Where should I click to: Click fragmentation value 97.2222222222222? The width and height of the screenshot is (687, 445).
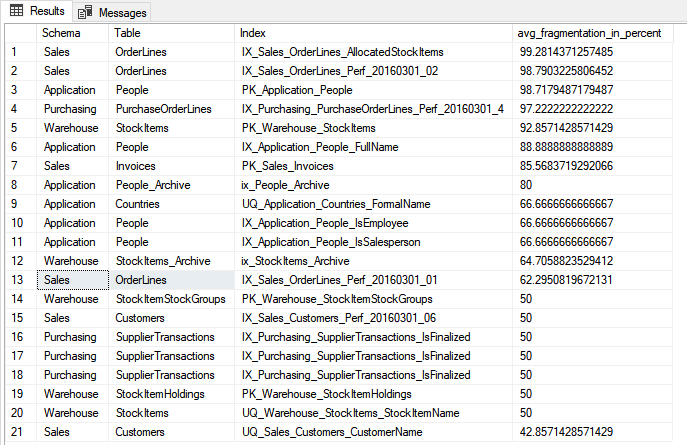pos(592,109)
